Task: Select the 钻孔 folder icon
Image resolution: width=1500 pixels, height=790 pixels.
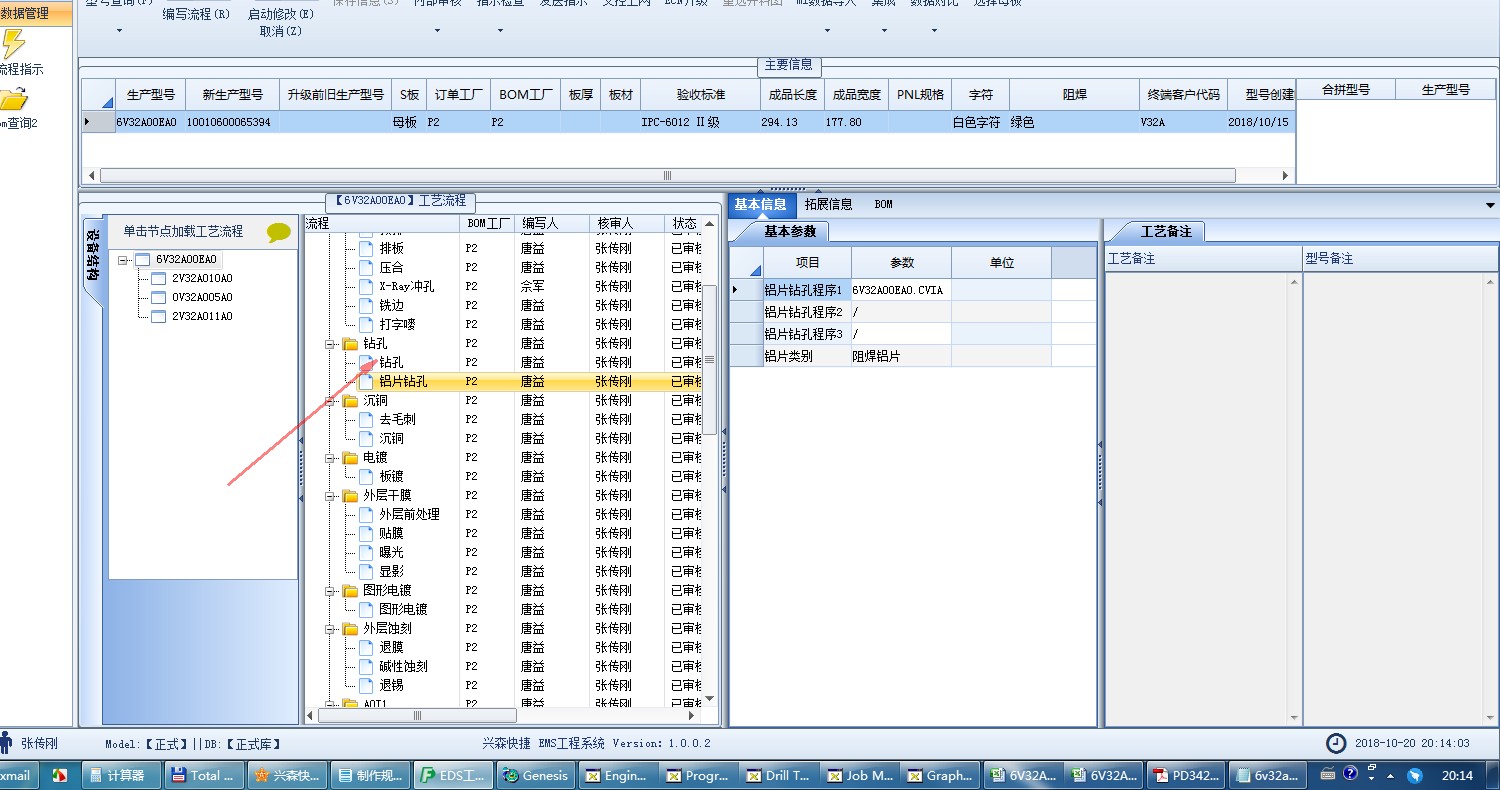Action: point(350,343)
